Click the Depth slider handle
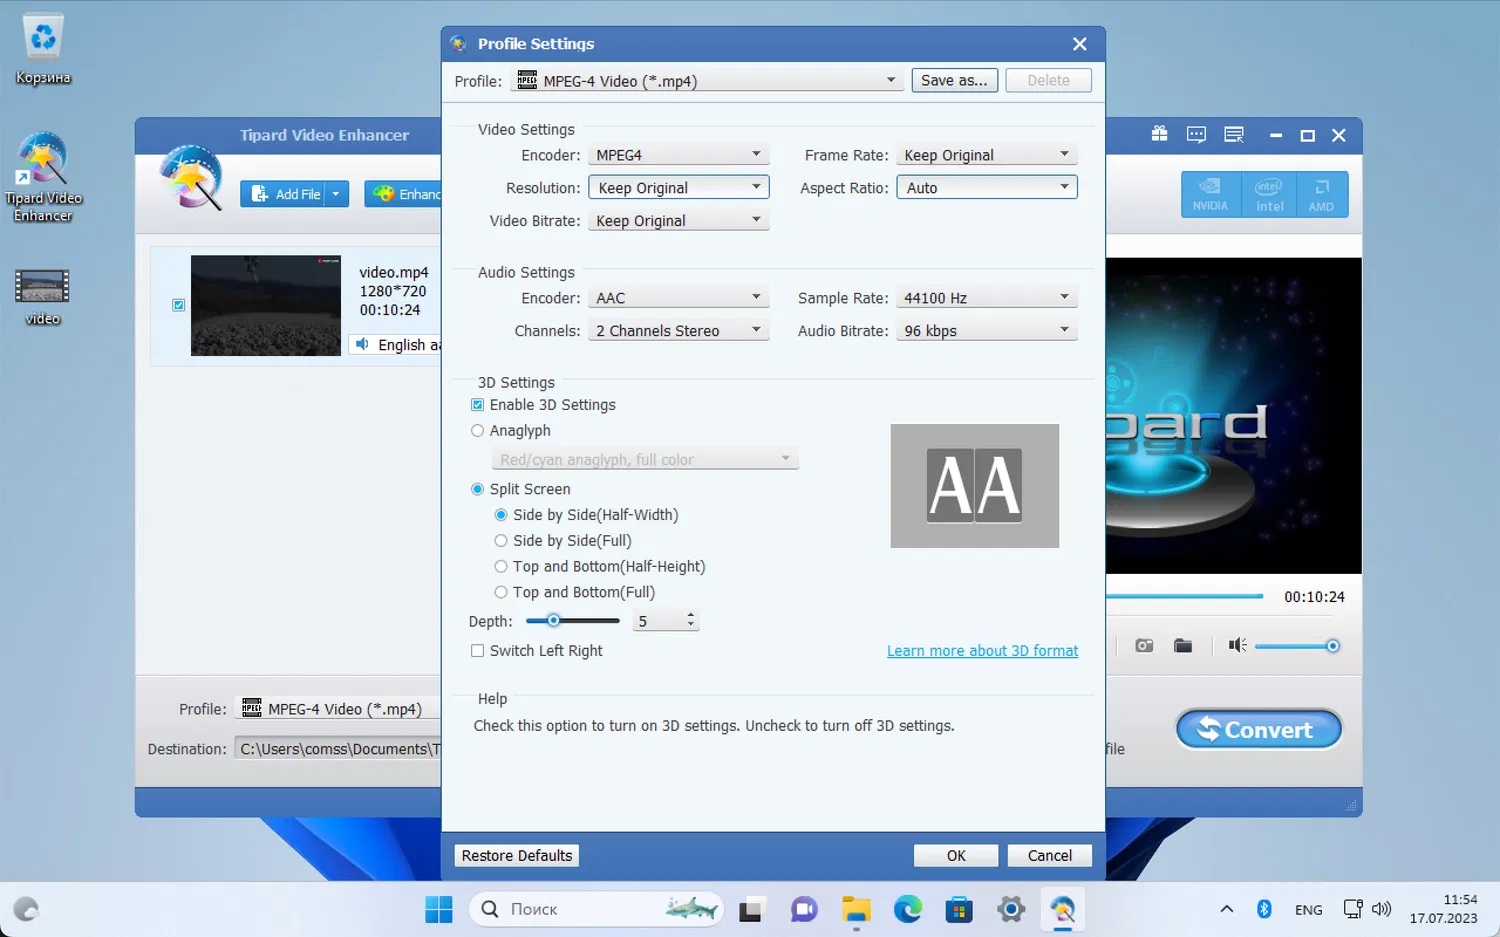This screenshot has height=937, width=1500. 553,621
